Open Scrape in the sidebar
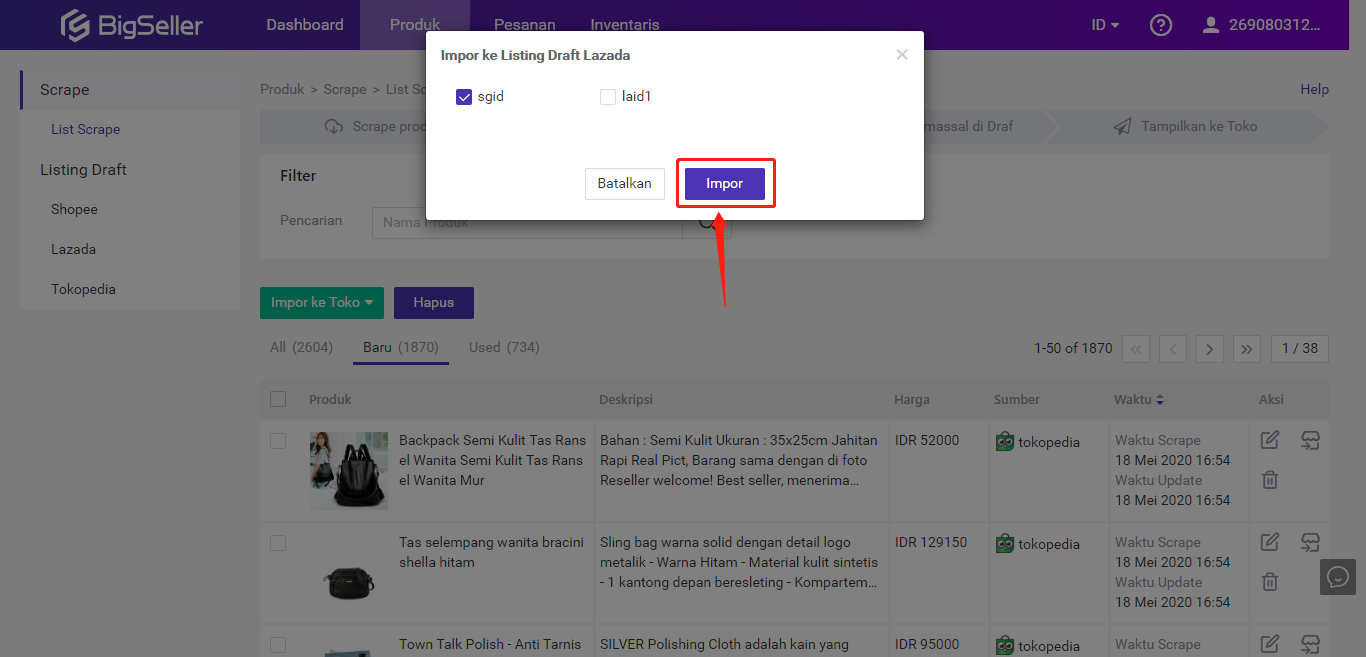Viewport: 1366px width, 657px height. pos(65,90)
